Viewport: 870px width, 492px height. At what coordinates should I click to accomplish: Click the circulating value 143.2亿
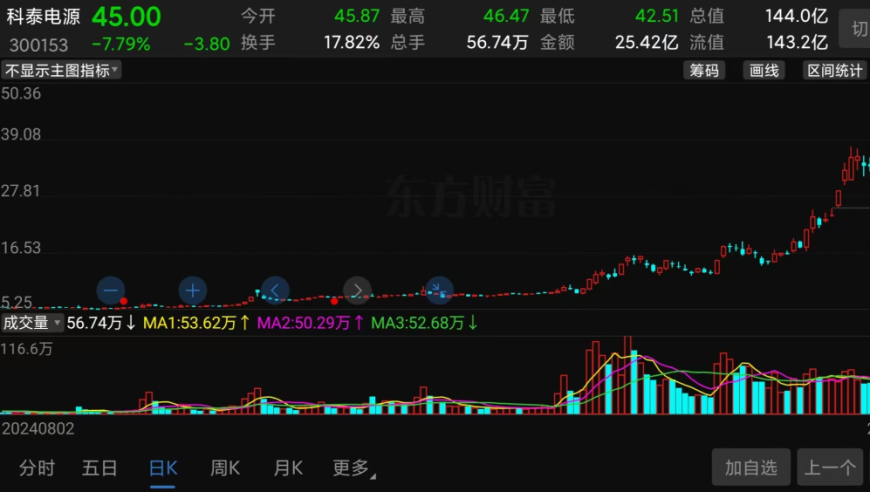pyautogui.click(x=797, y=42)
